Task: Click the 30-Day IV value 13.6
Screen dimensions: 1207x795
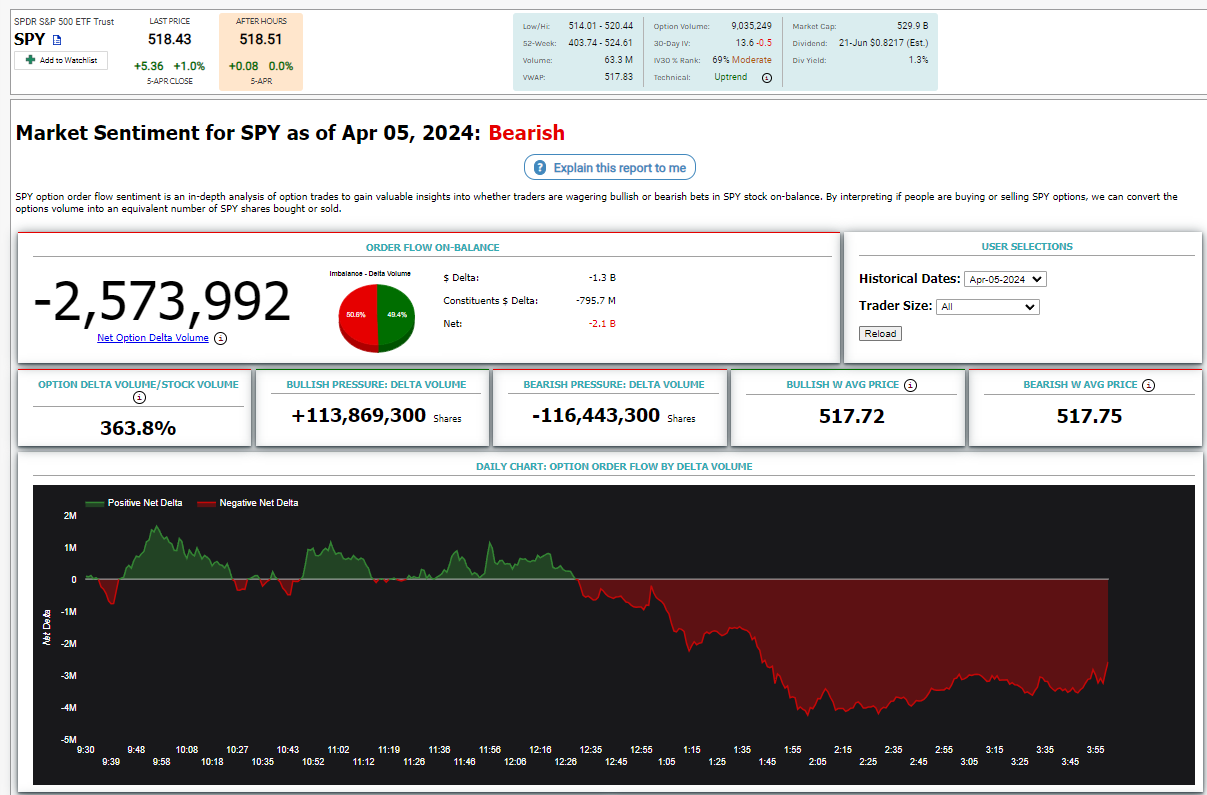Action: 744,43
